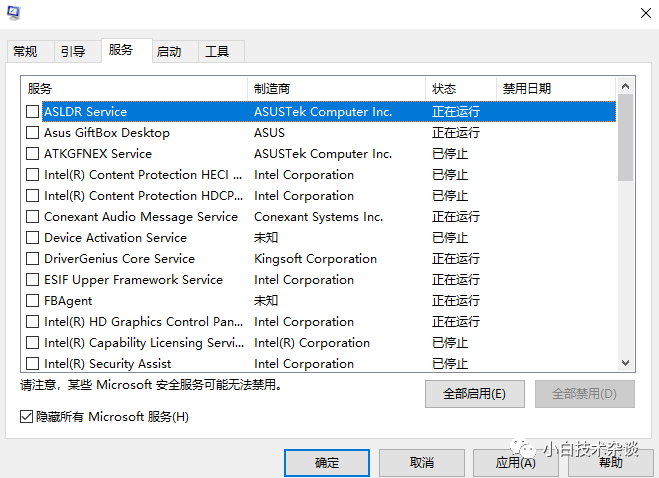Viewport: 659px width, 478px height.
Task: Check the ASLDR Service checkbox
Action: click(x=32, y=111)
